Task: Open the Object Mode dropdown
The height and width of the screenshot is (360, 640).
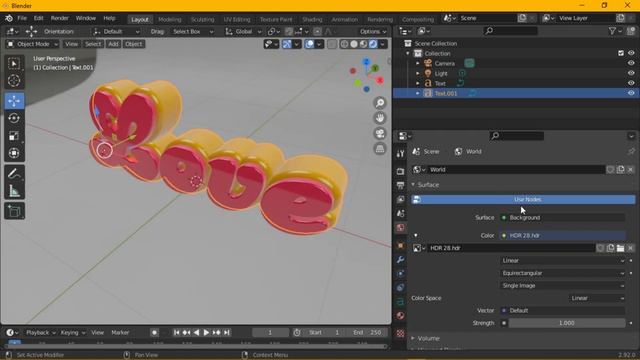Action: click(32, 44)
